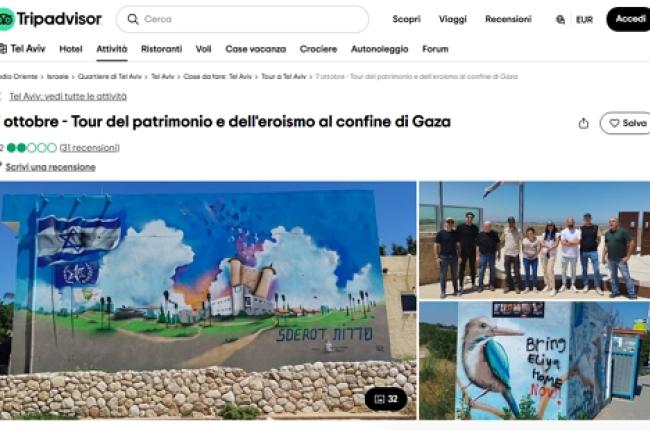
Task: Open the bird graffiti thumbnail
Action: pos(534,361)
